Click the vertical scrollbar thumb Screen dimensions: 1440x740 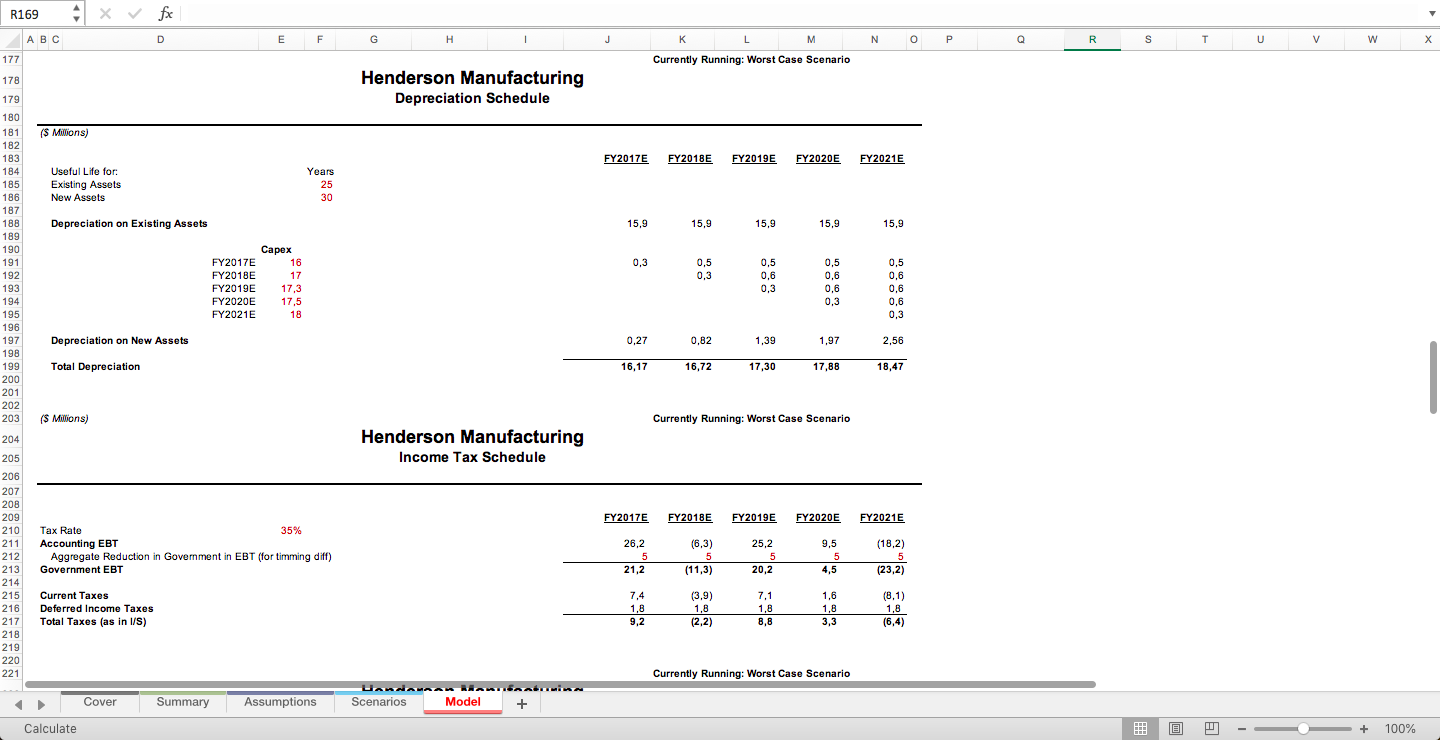[1432, 378]
